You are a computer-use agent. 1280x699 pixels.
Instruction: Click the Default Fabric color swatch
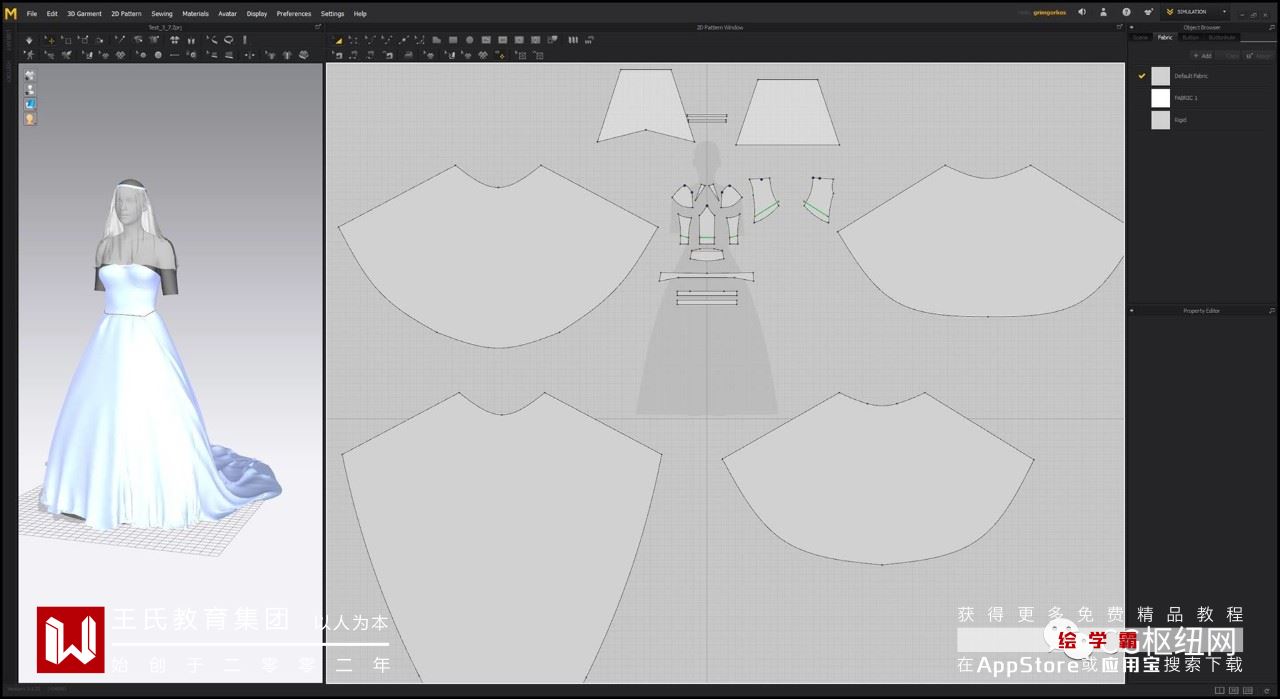tap(1160, 76)
